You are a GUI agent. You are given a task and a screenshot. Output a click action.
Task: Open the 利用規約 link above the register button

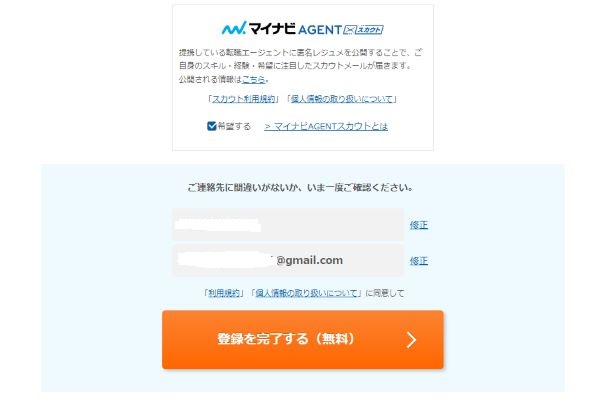click(x=224, y=293)
